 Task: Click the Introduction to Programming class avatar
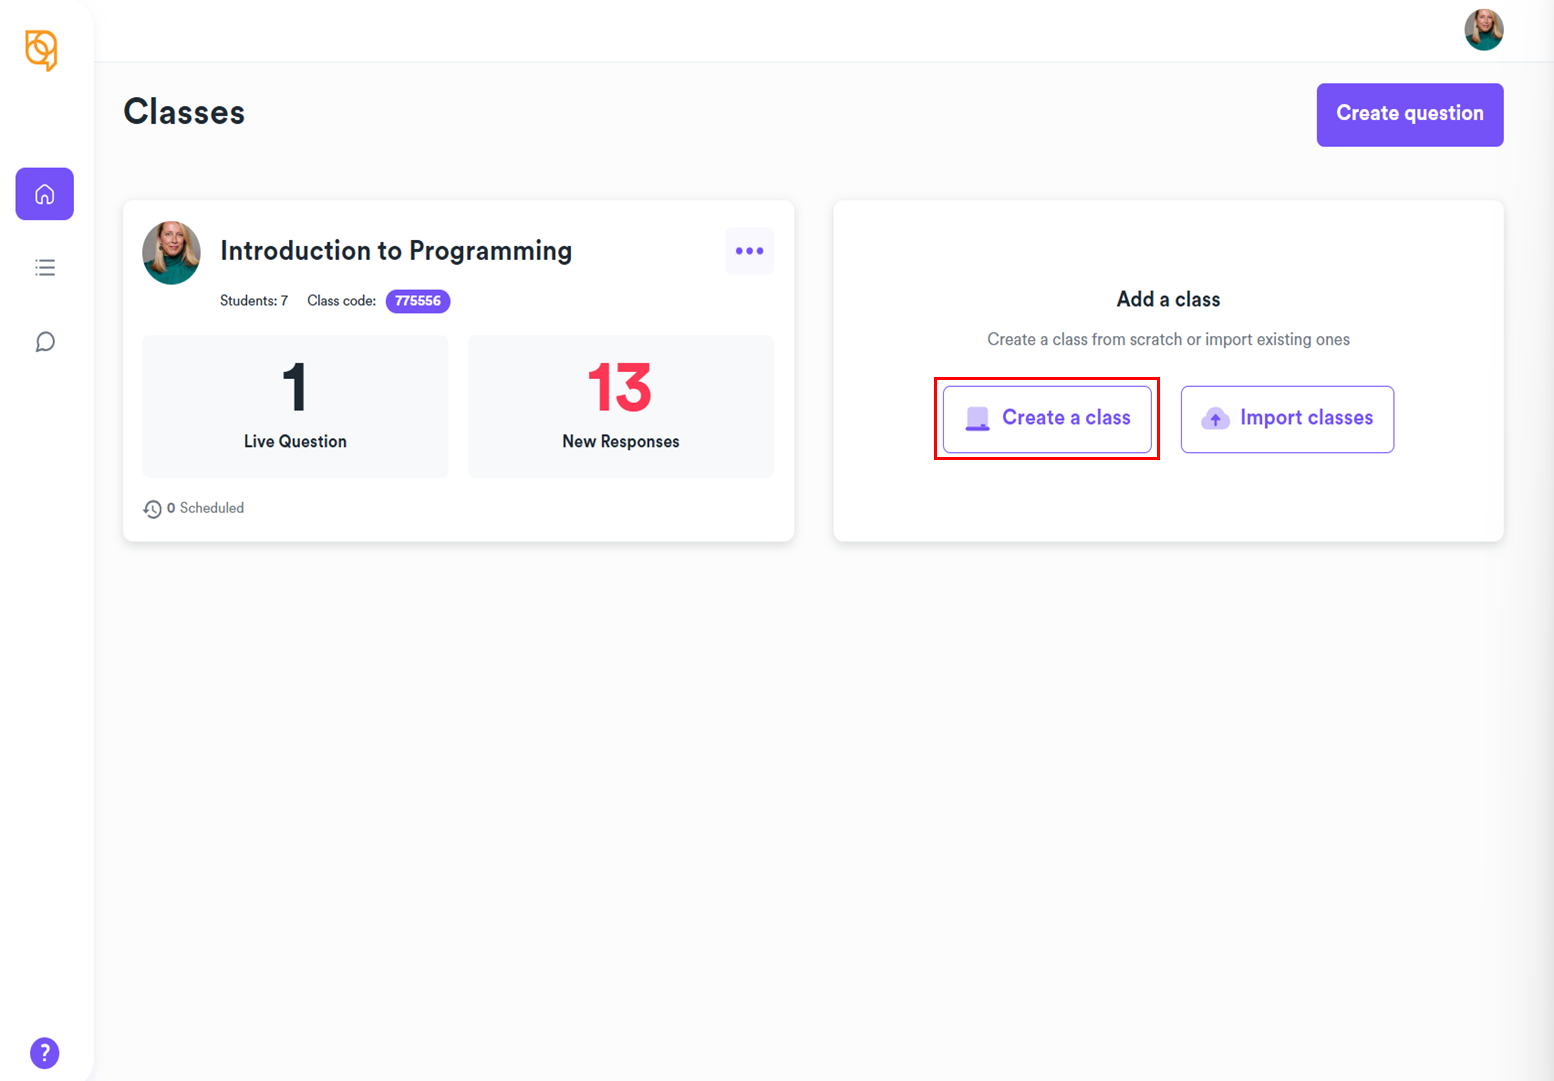pyautogui.click(x=172, y=253)
